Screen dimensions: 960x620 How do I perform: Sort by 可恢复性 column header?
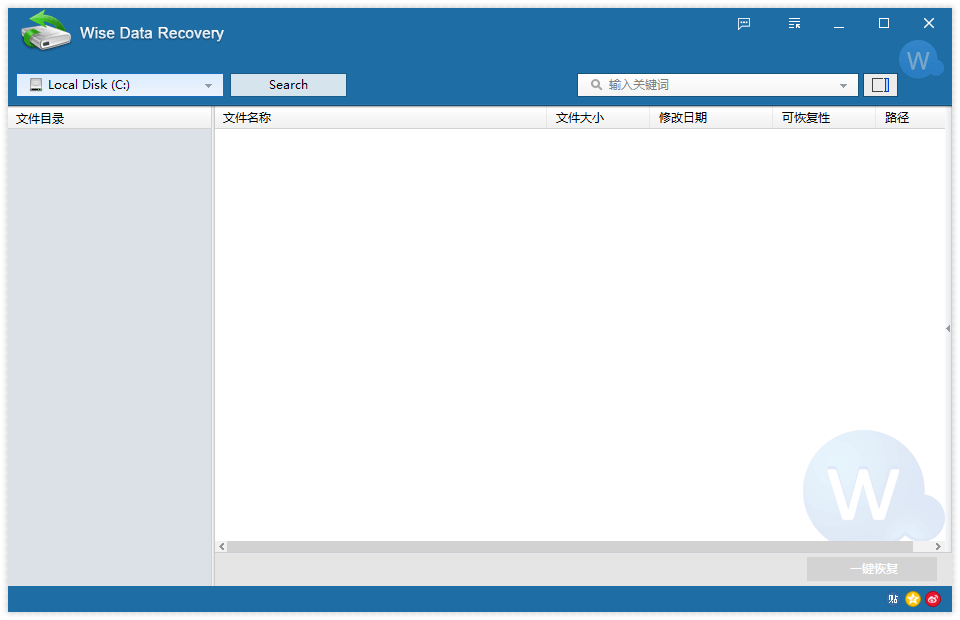pos(824,118)
